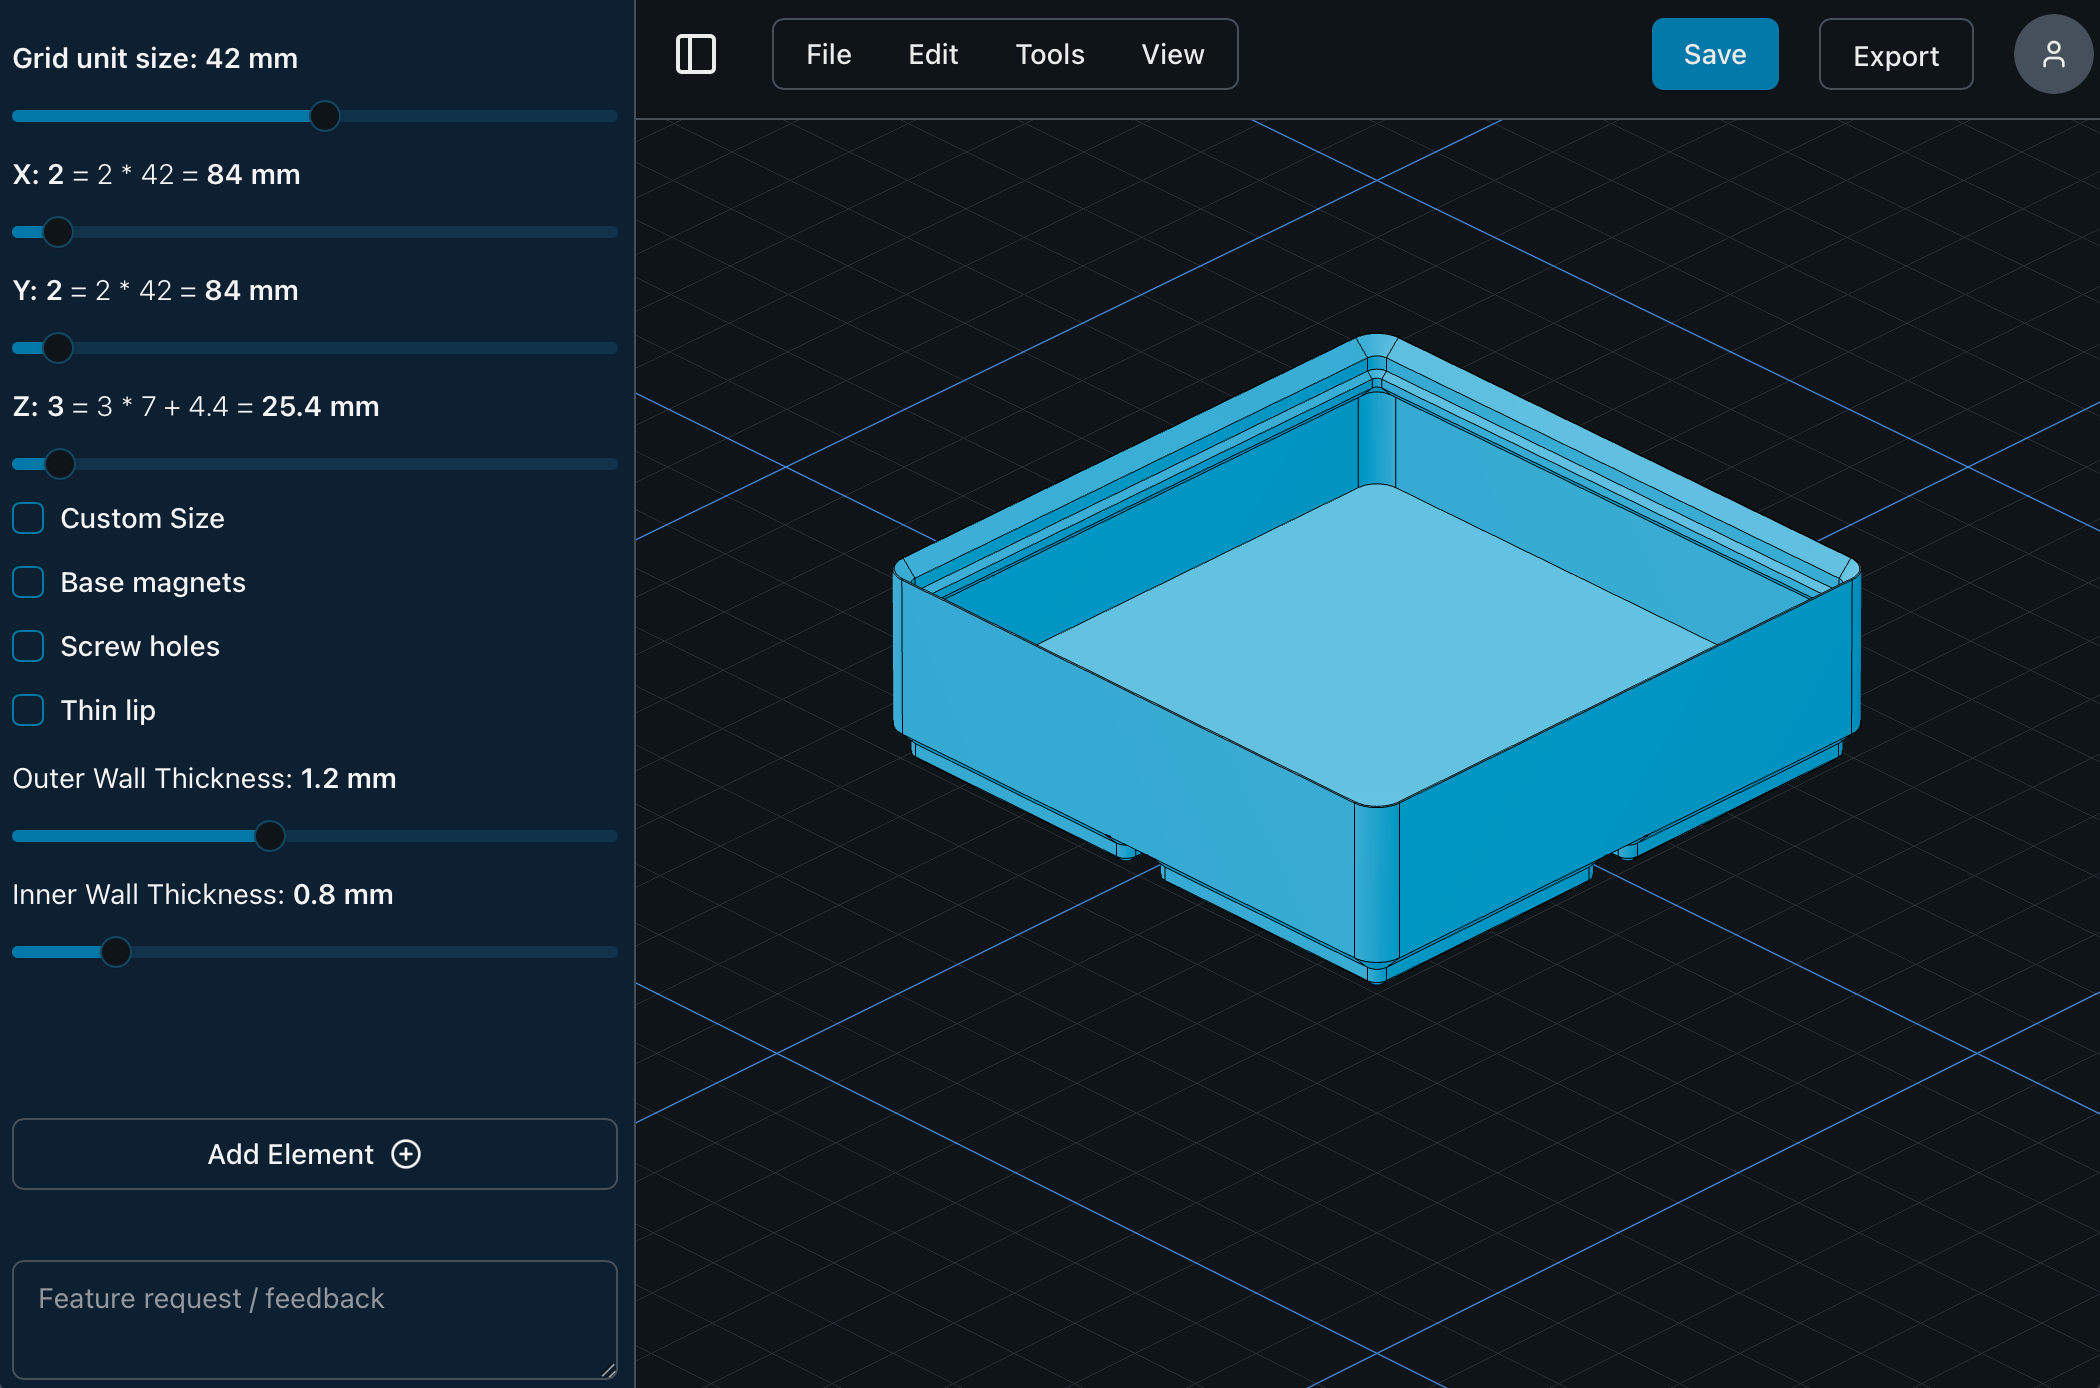Enable the Thin lip checkbox
Viewport: 2100px width, 1388px height.
pyautogui.click(x=28, y=710)
